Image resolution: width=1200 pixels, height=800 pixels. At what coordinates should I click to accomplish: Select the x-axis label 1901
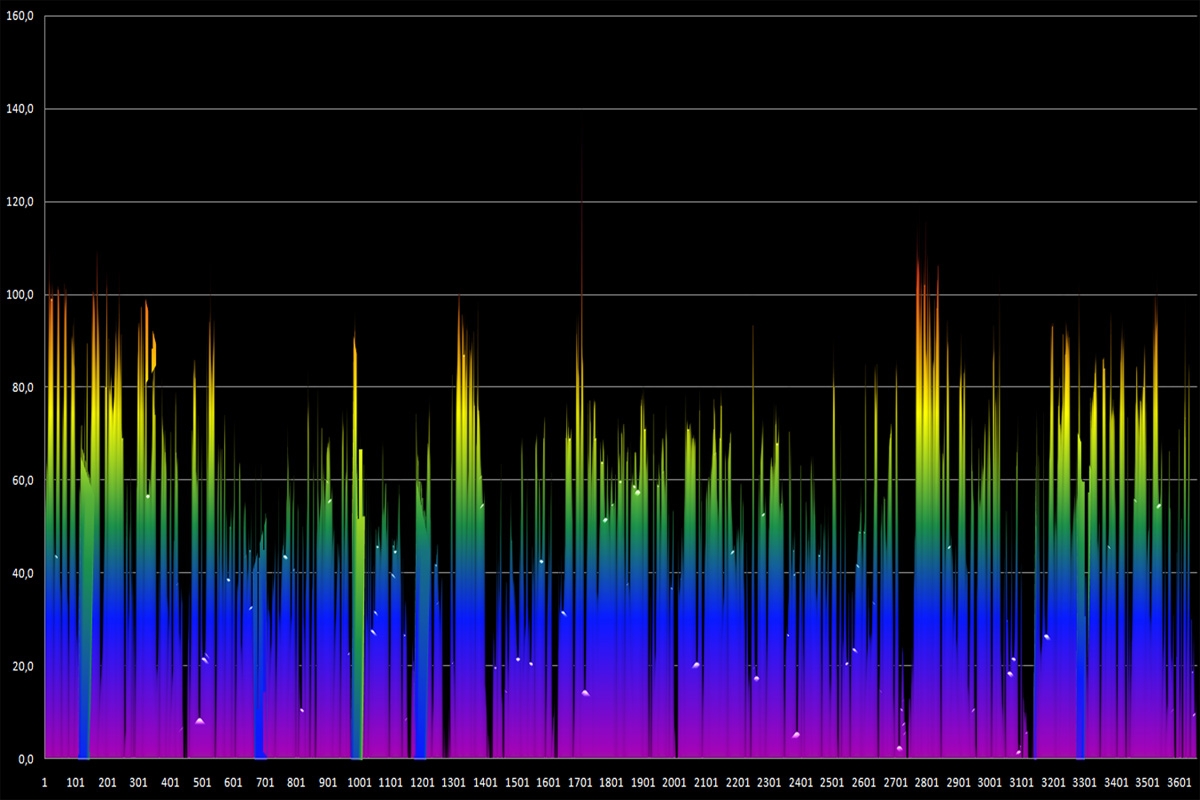pyautogui.click(x=643, y=783)
